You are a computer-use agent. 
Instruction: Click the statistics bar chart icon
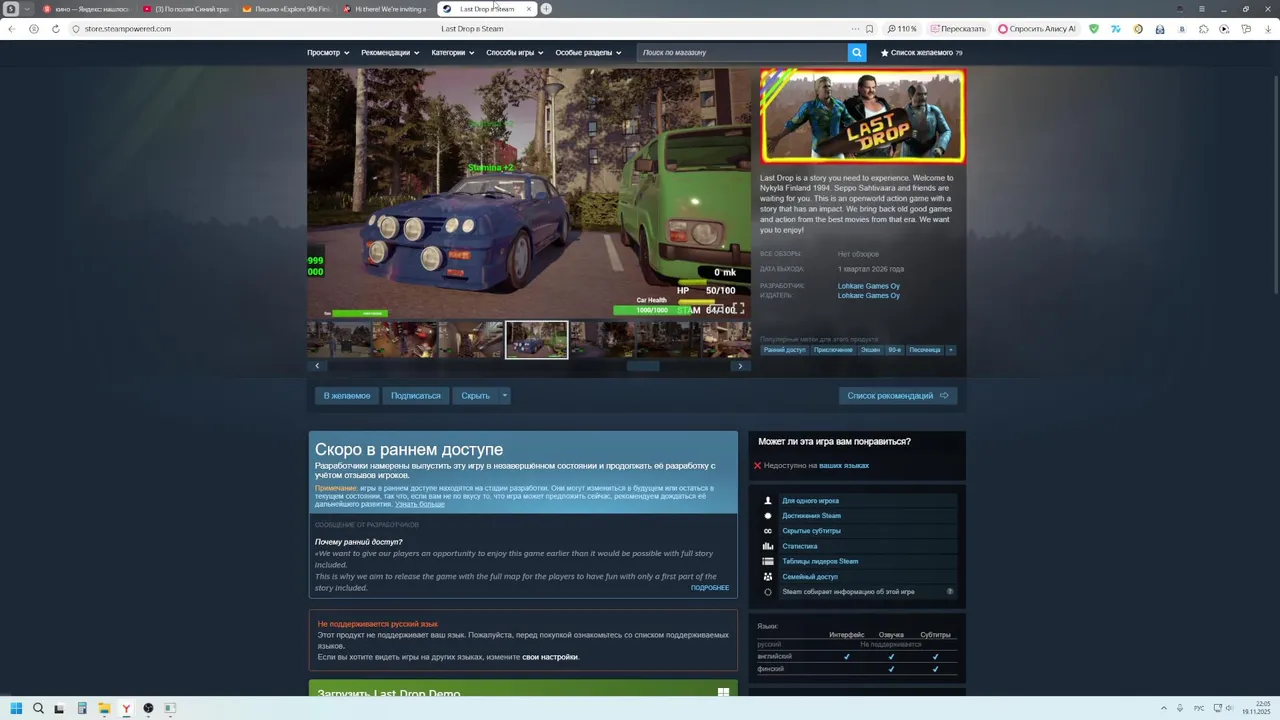[768, 546]
